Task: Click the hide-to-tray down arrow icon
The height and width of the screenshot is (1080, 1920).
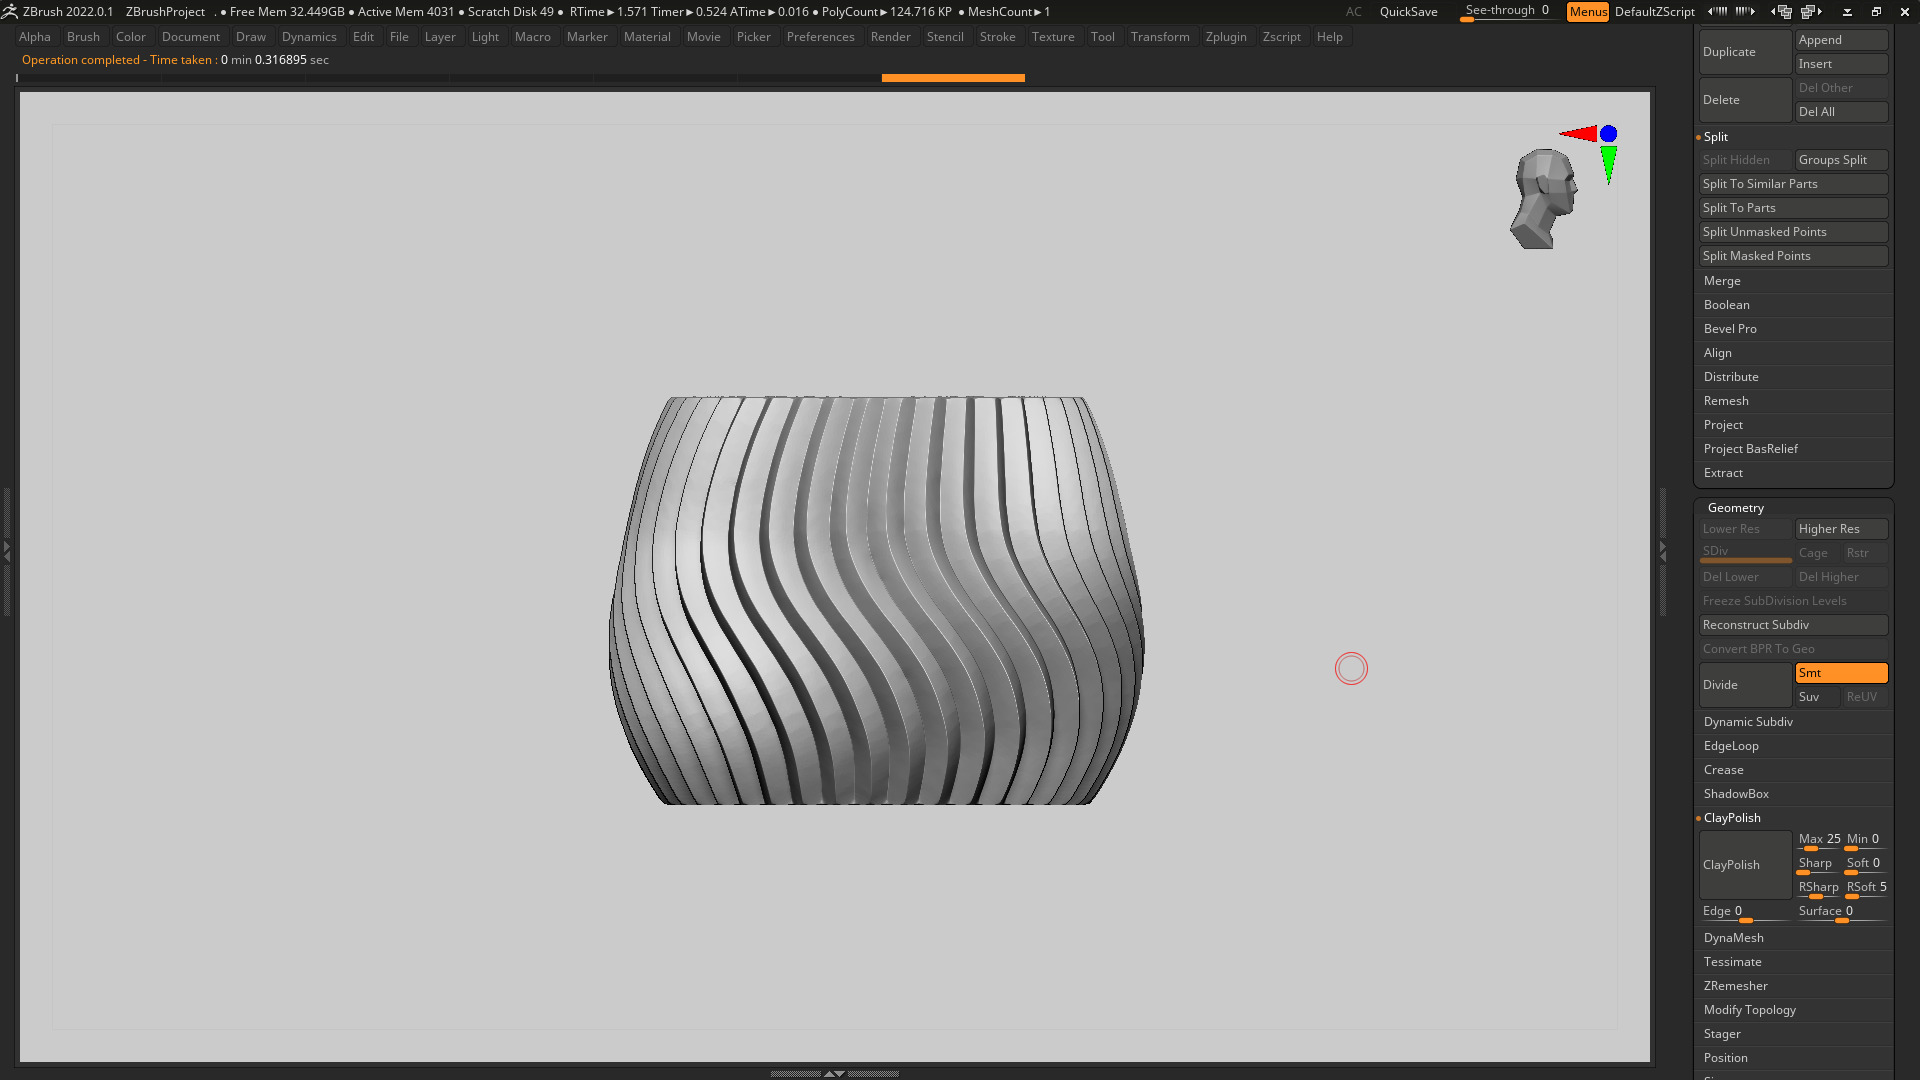Action: coord(1847,12)
